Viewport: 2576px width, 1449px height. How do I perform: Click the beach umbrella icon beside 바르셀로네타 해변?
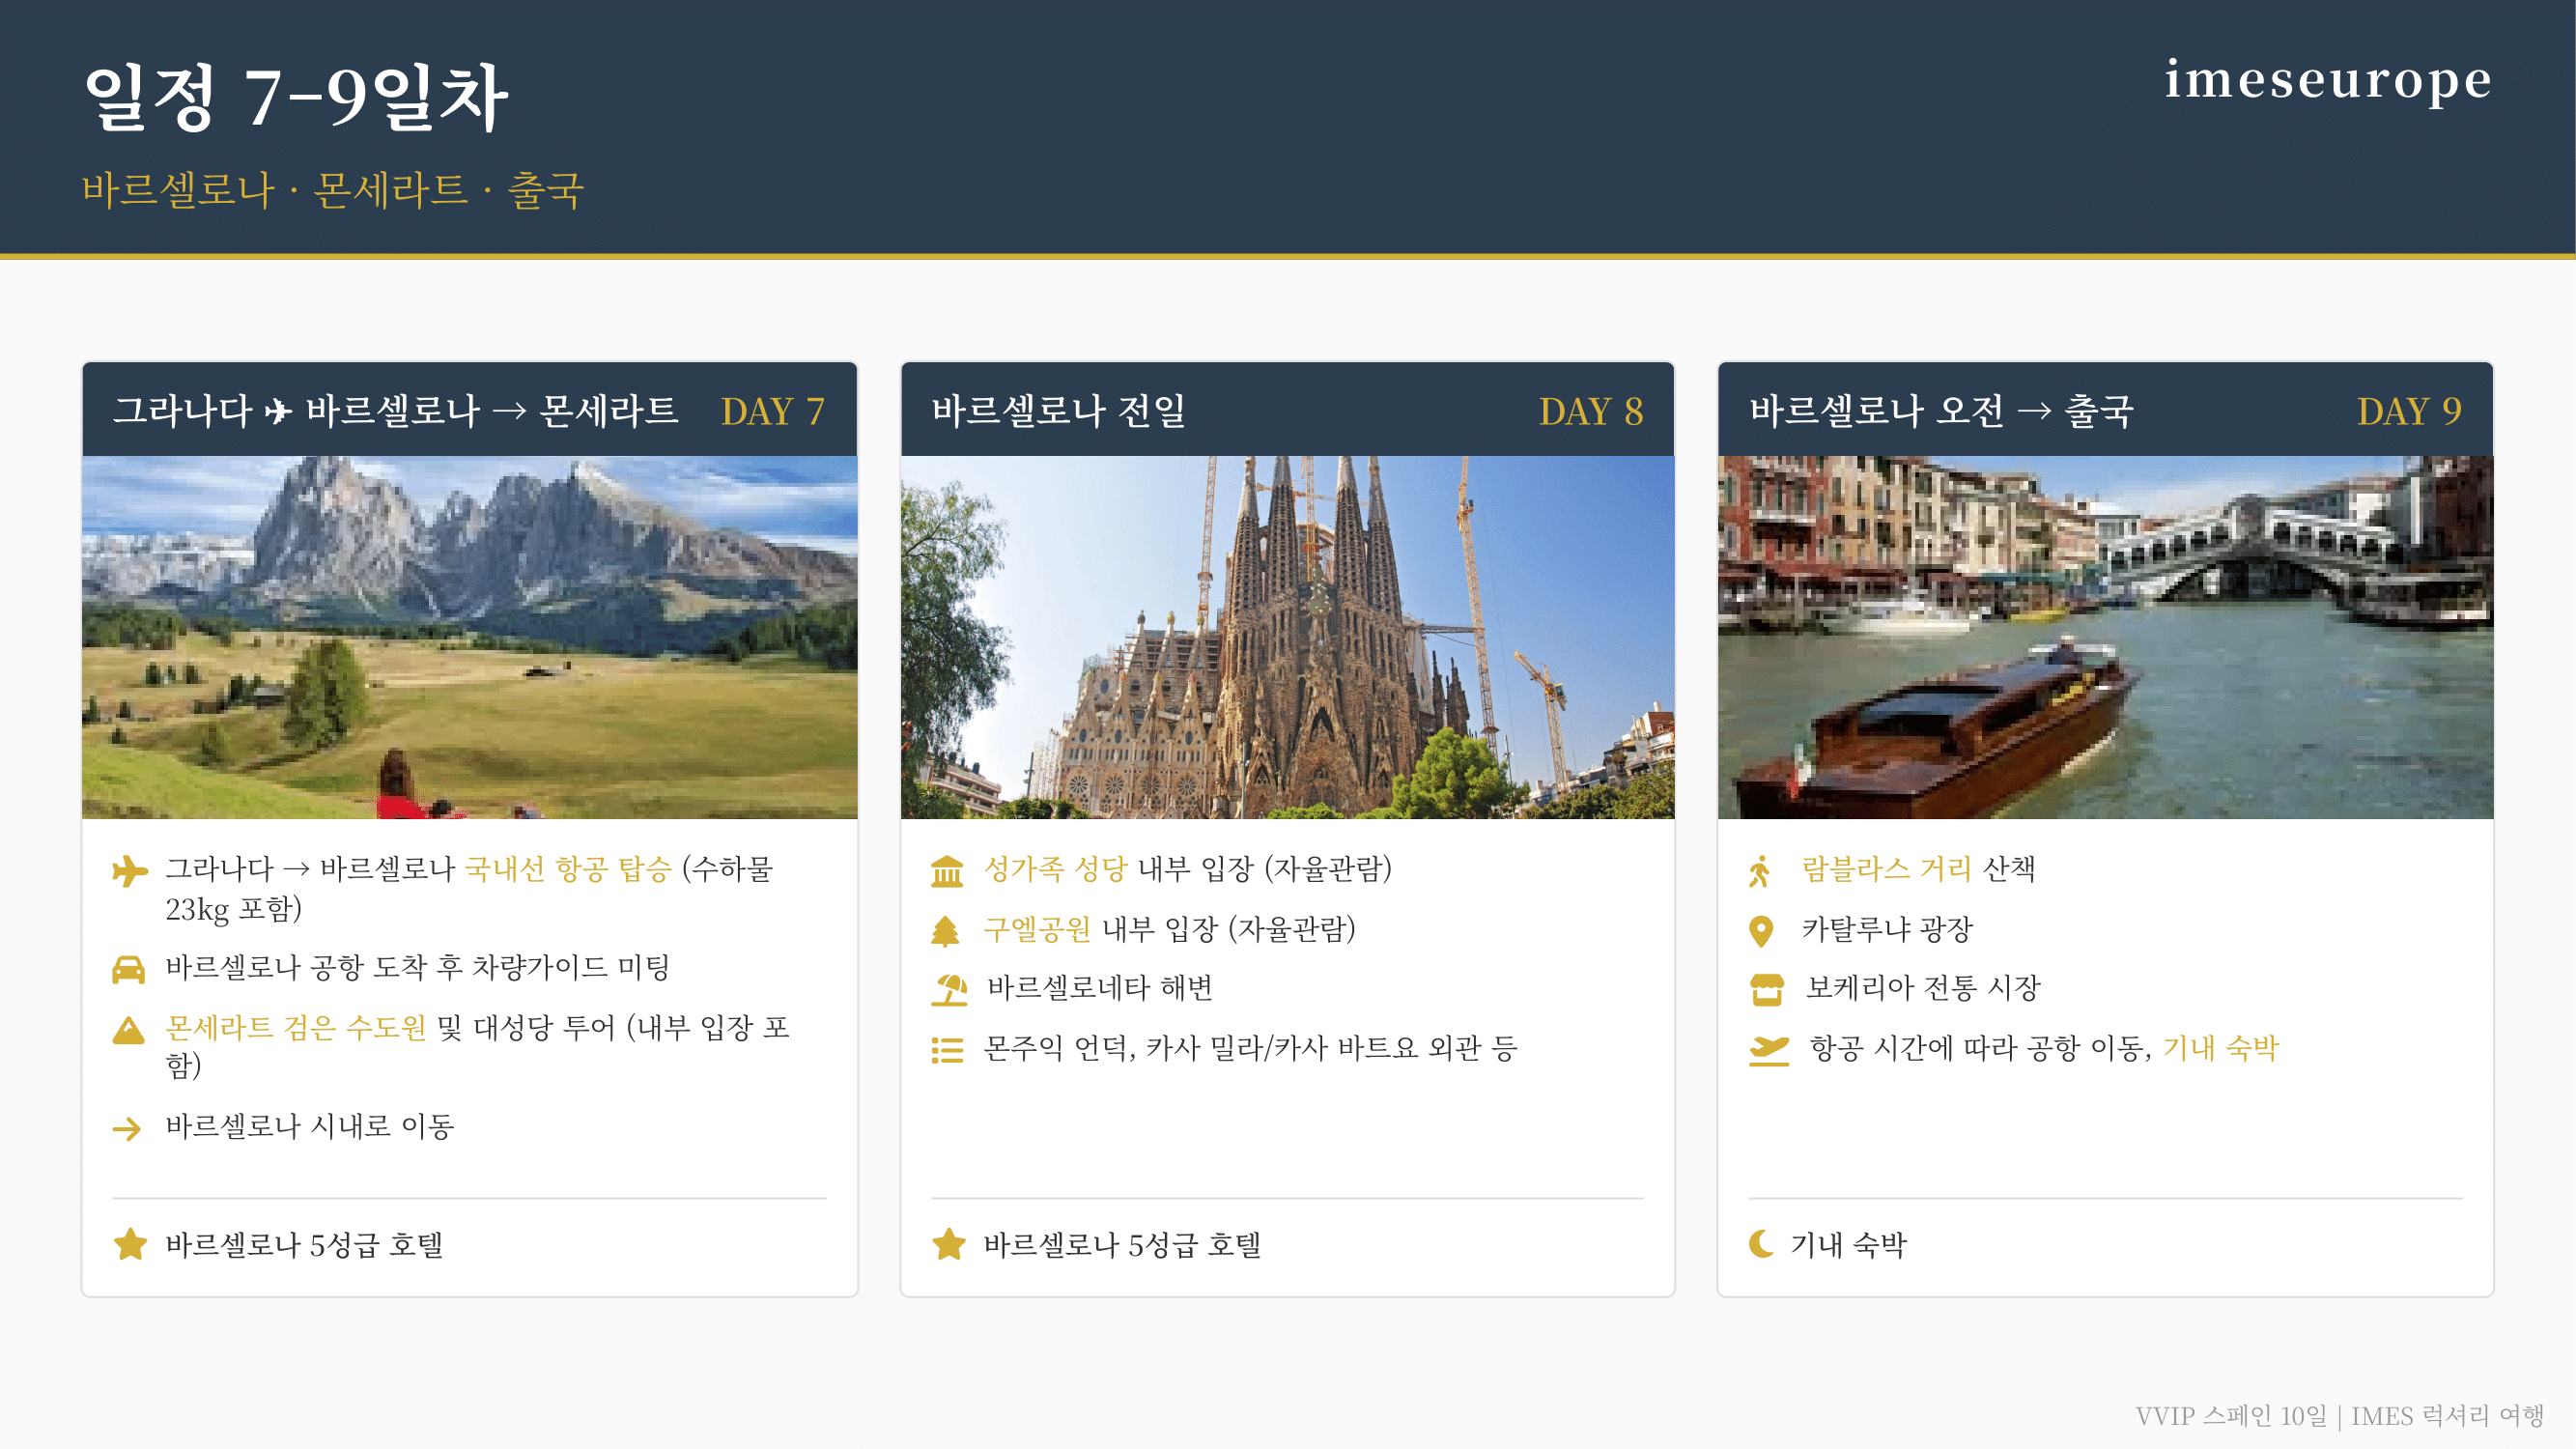coord(949,990)
